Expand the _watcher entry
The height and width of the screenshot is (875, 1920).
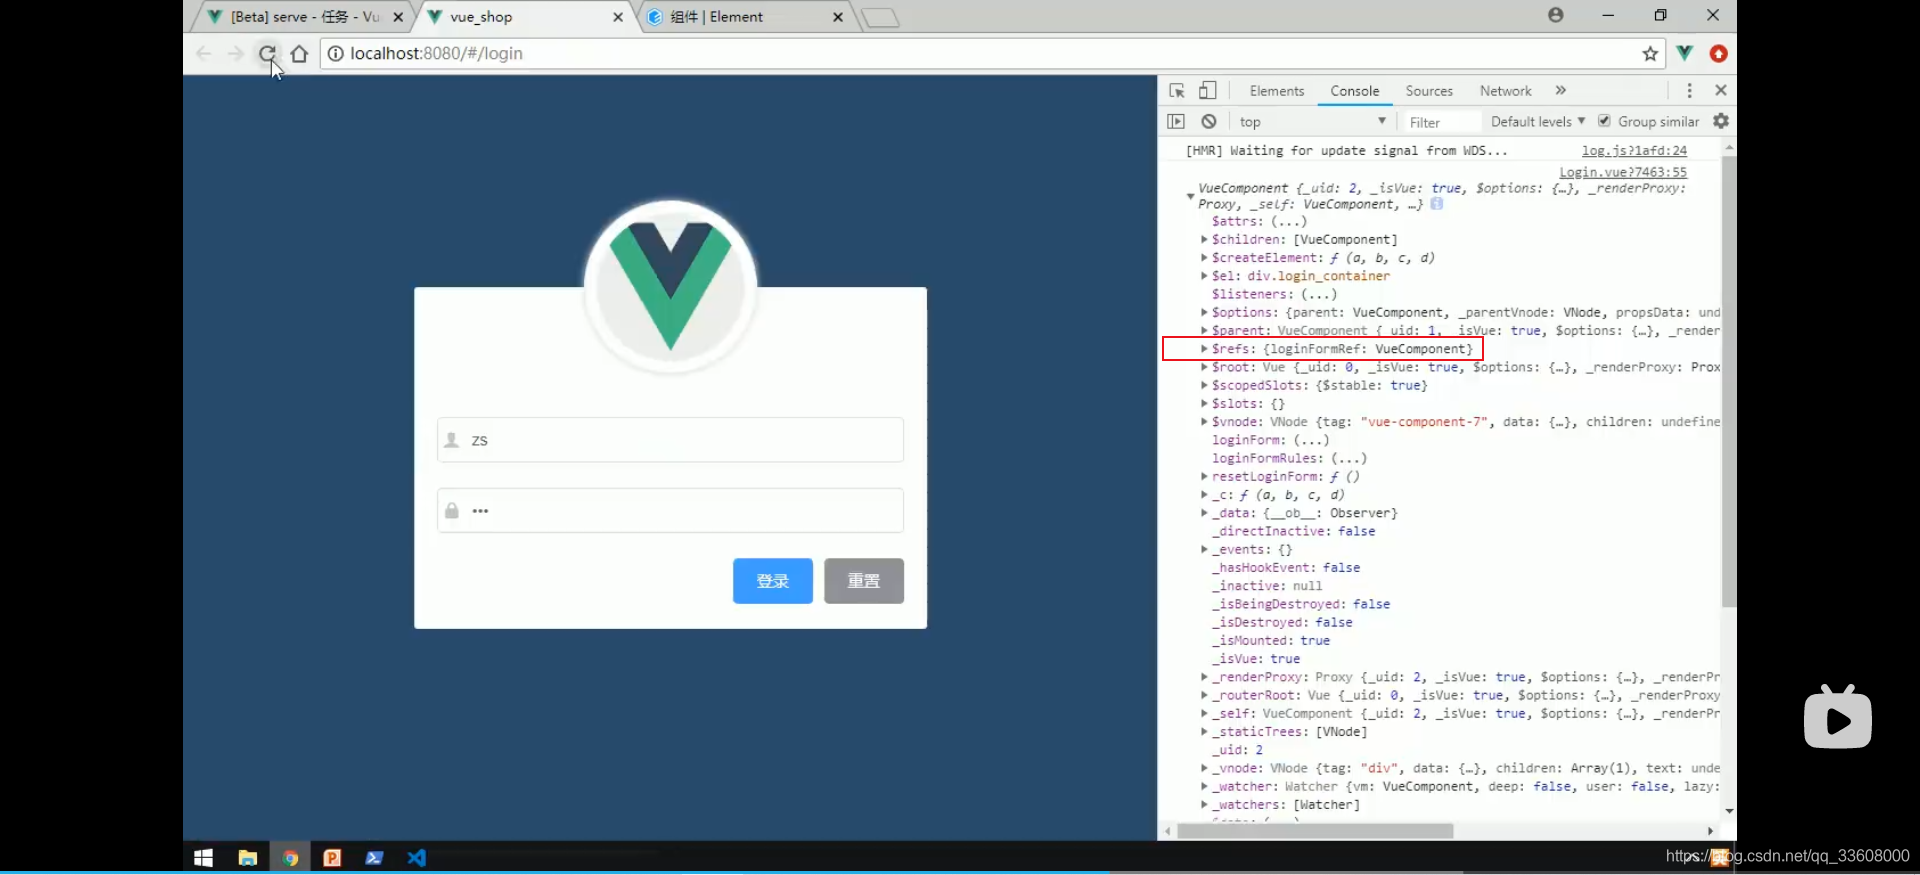pos(1204,787)
